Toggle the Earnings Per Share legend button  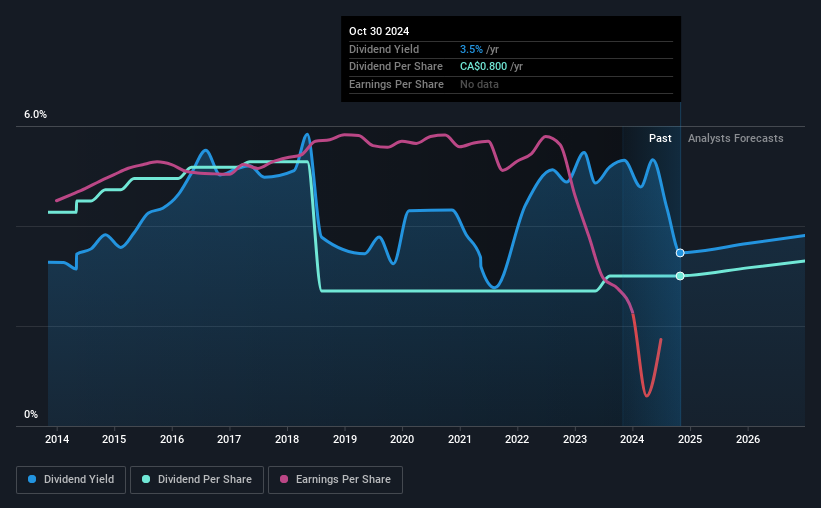(x=335, y=480)
